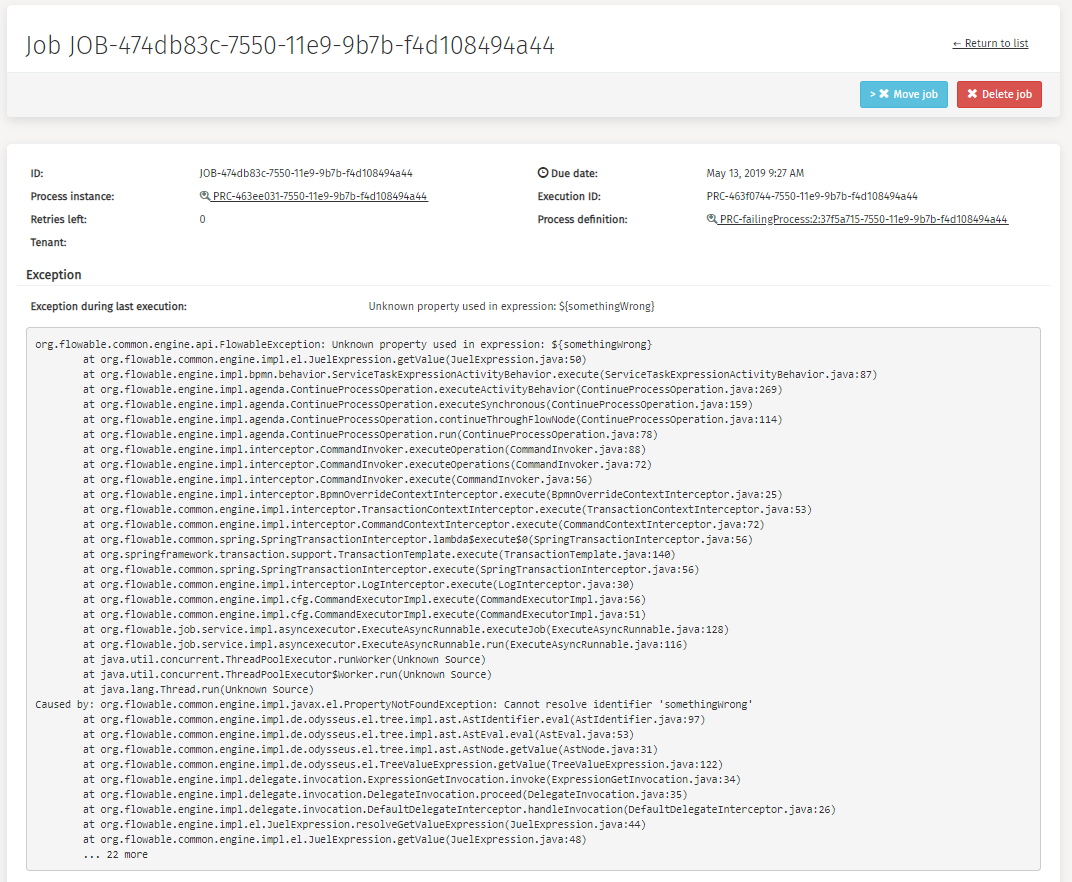
Task: Open process instance PRC-463ee031 link
Action: click(x=320, y=197)
